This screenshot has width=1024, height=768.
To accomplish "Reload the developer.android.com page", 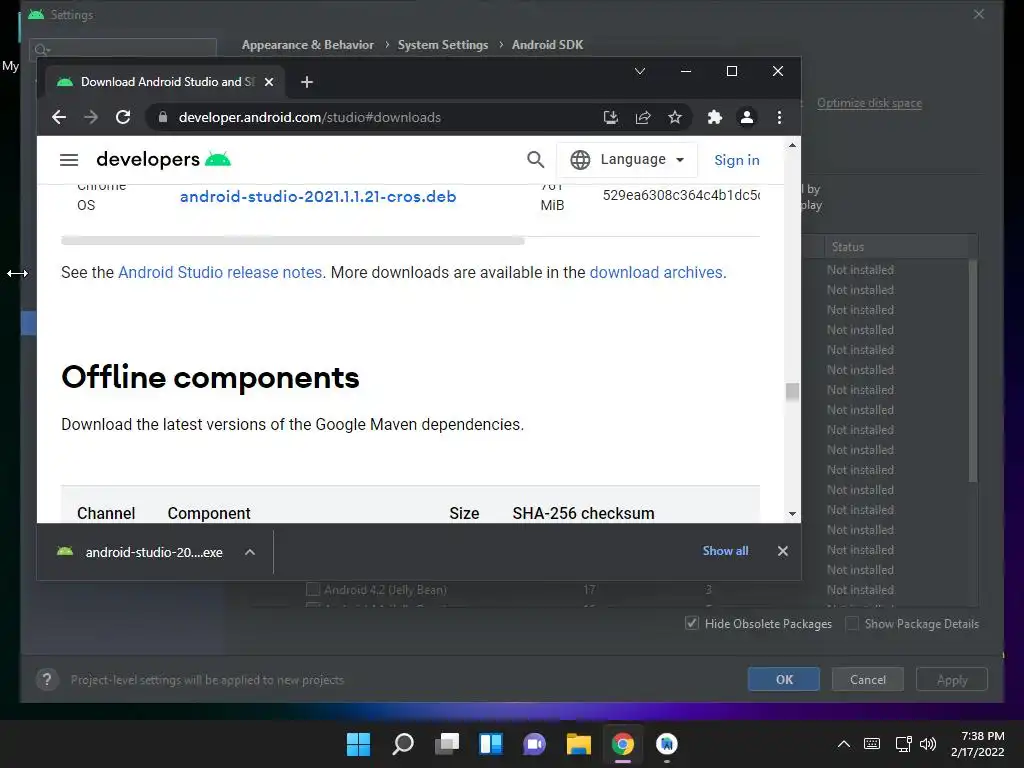I will pyautogui.click(x=123, y=118).
